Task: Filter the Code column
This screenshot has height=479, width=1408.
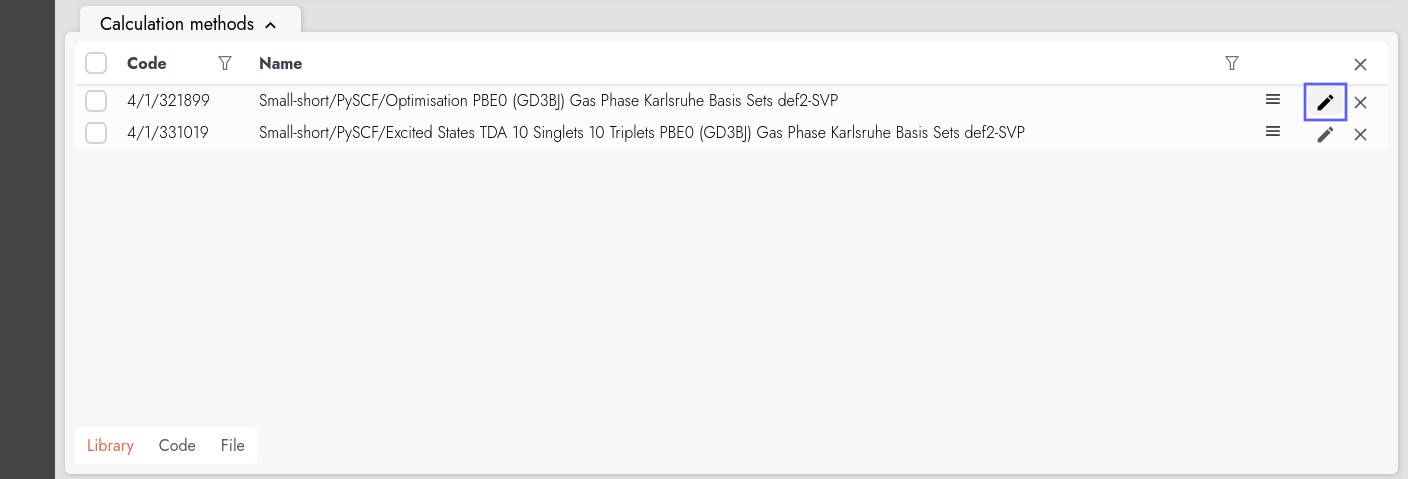Action: 225,63
